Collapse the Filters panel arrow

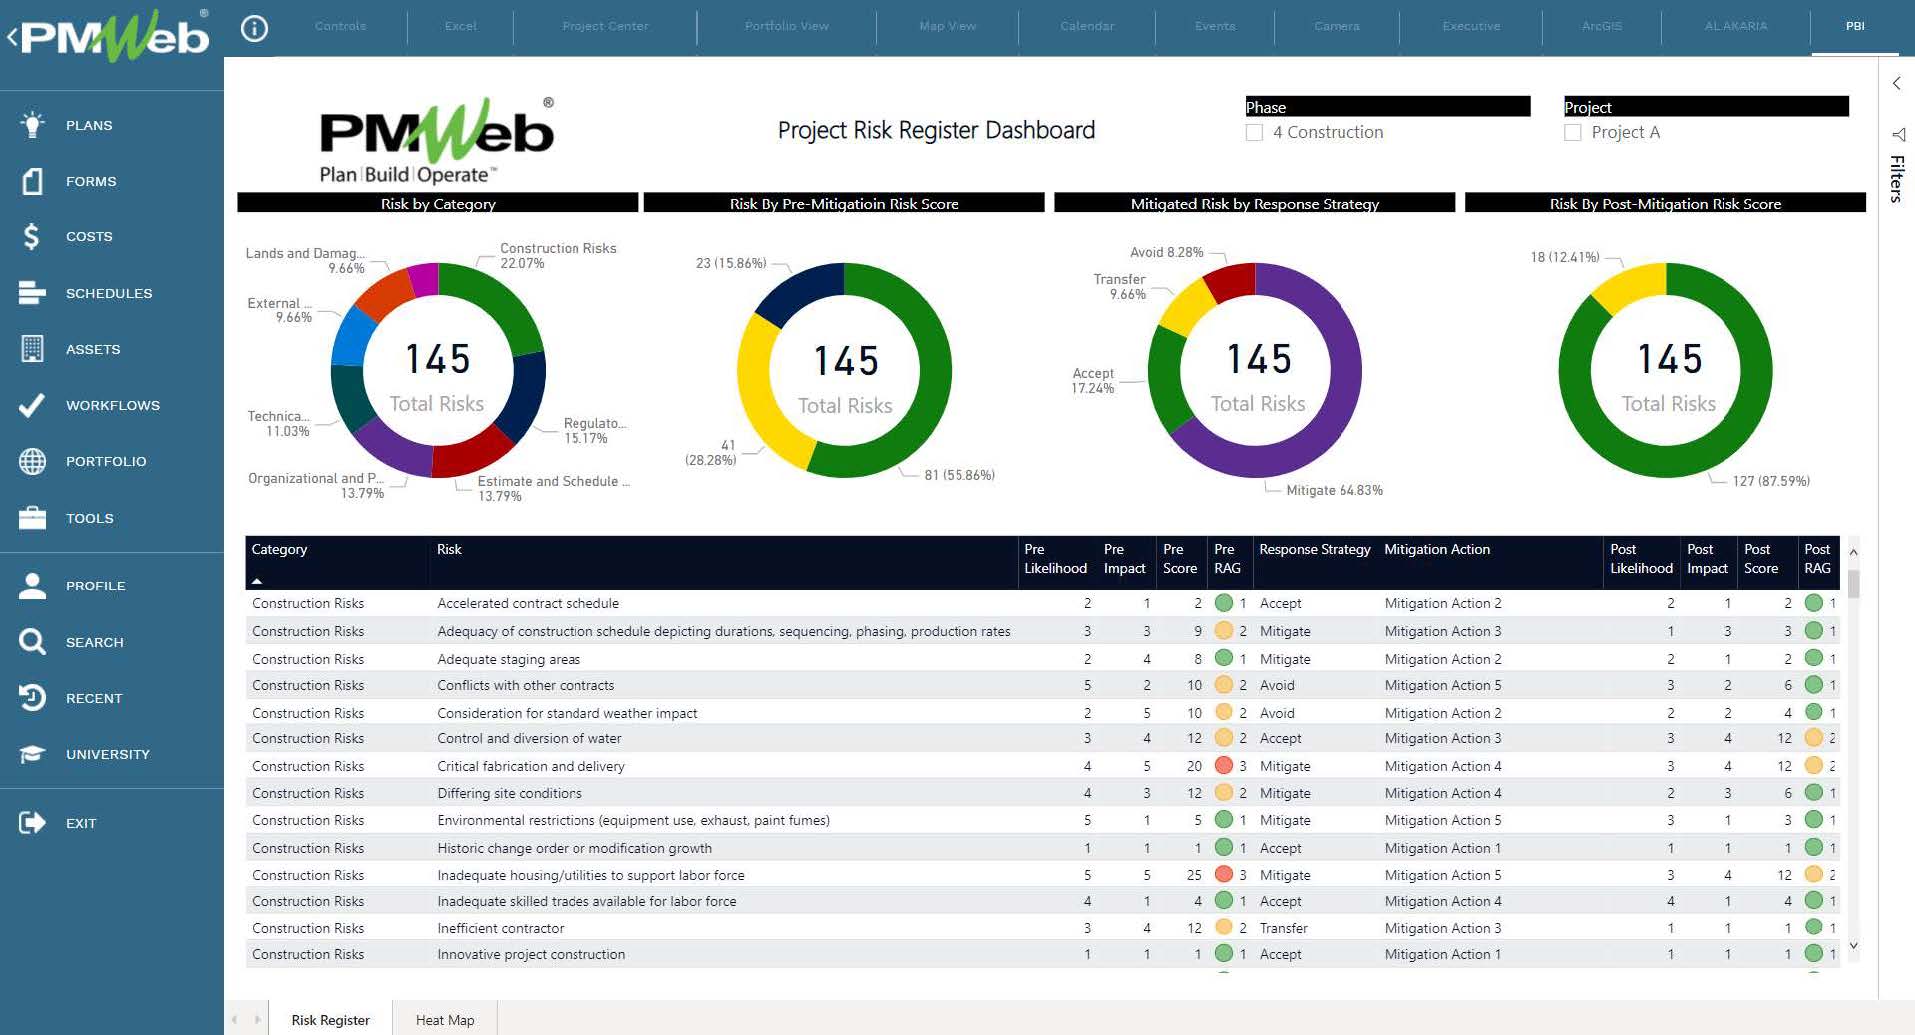[1896, 84]
